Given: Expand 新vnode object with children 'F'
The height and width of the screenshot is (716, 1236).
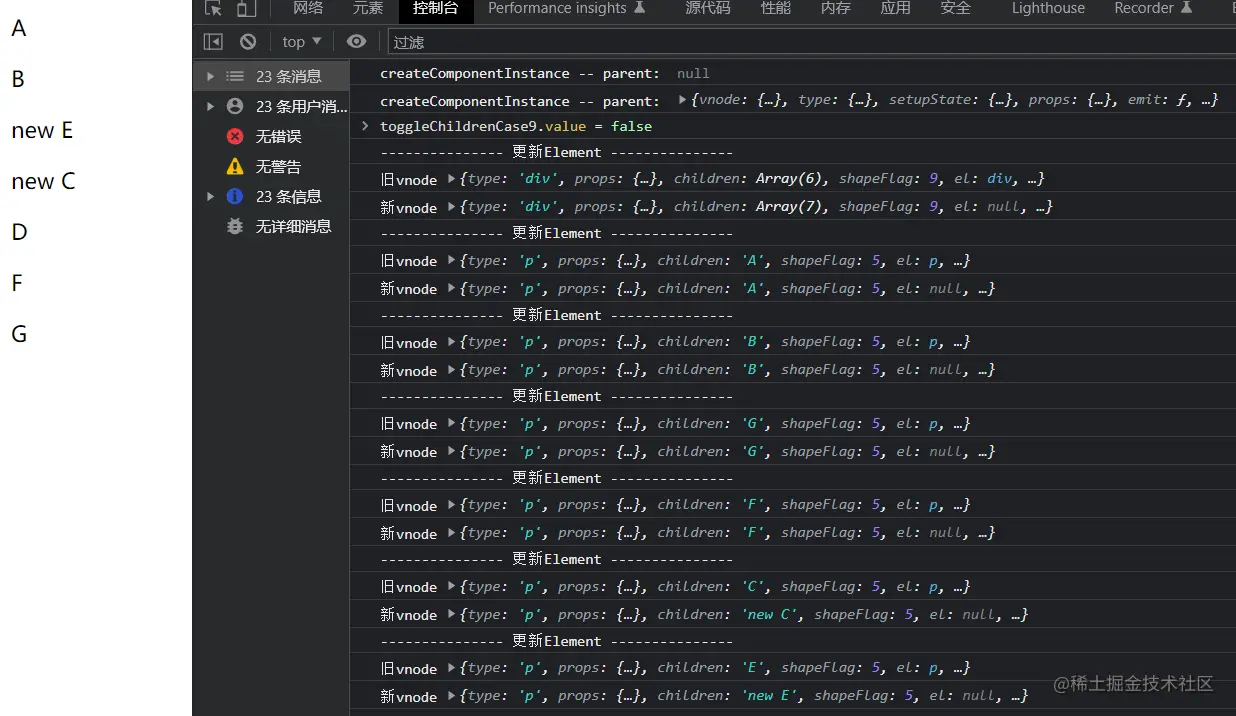Looking at the screenshot, I should coord(452,533).
